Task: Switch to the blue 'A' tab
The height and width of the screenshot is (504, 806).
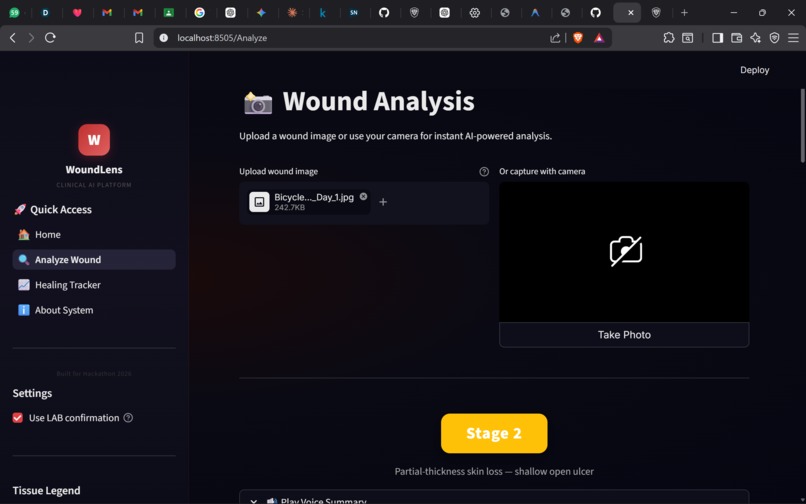Action: pyautogui.click(x=535, y=13)
